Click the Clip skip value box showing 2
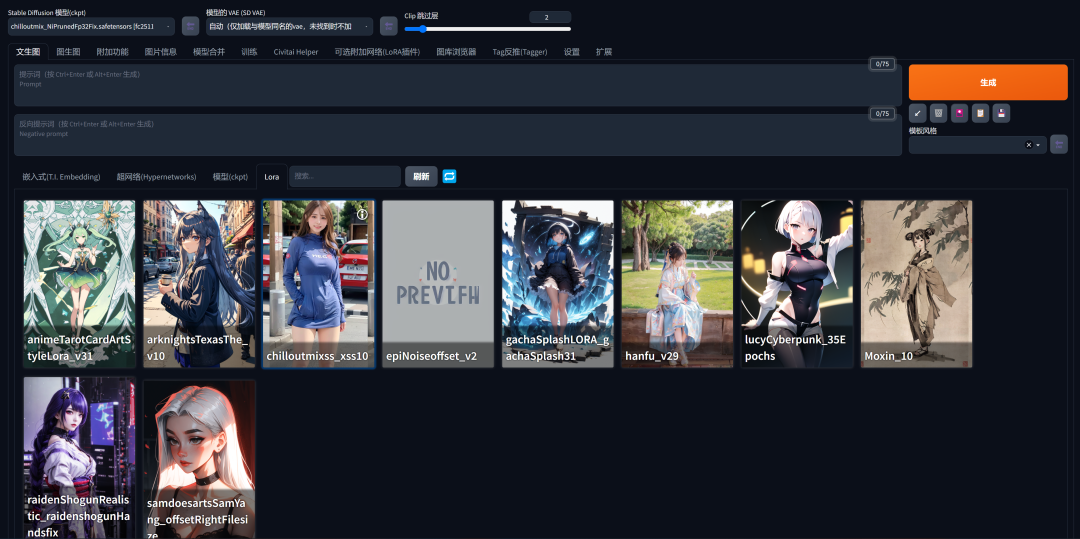The height and width of the screenshot is (539, 1080). 550,17
